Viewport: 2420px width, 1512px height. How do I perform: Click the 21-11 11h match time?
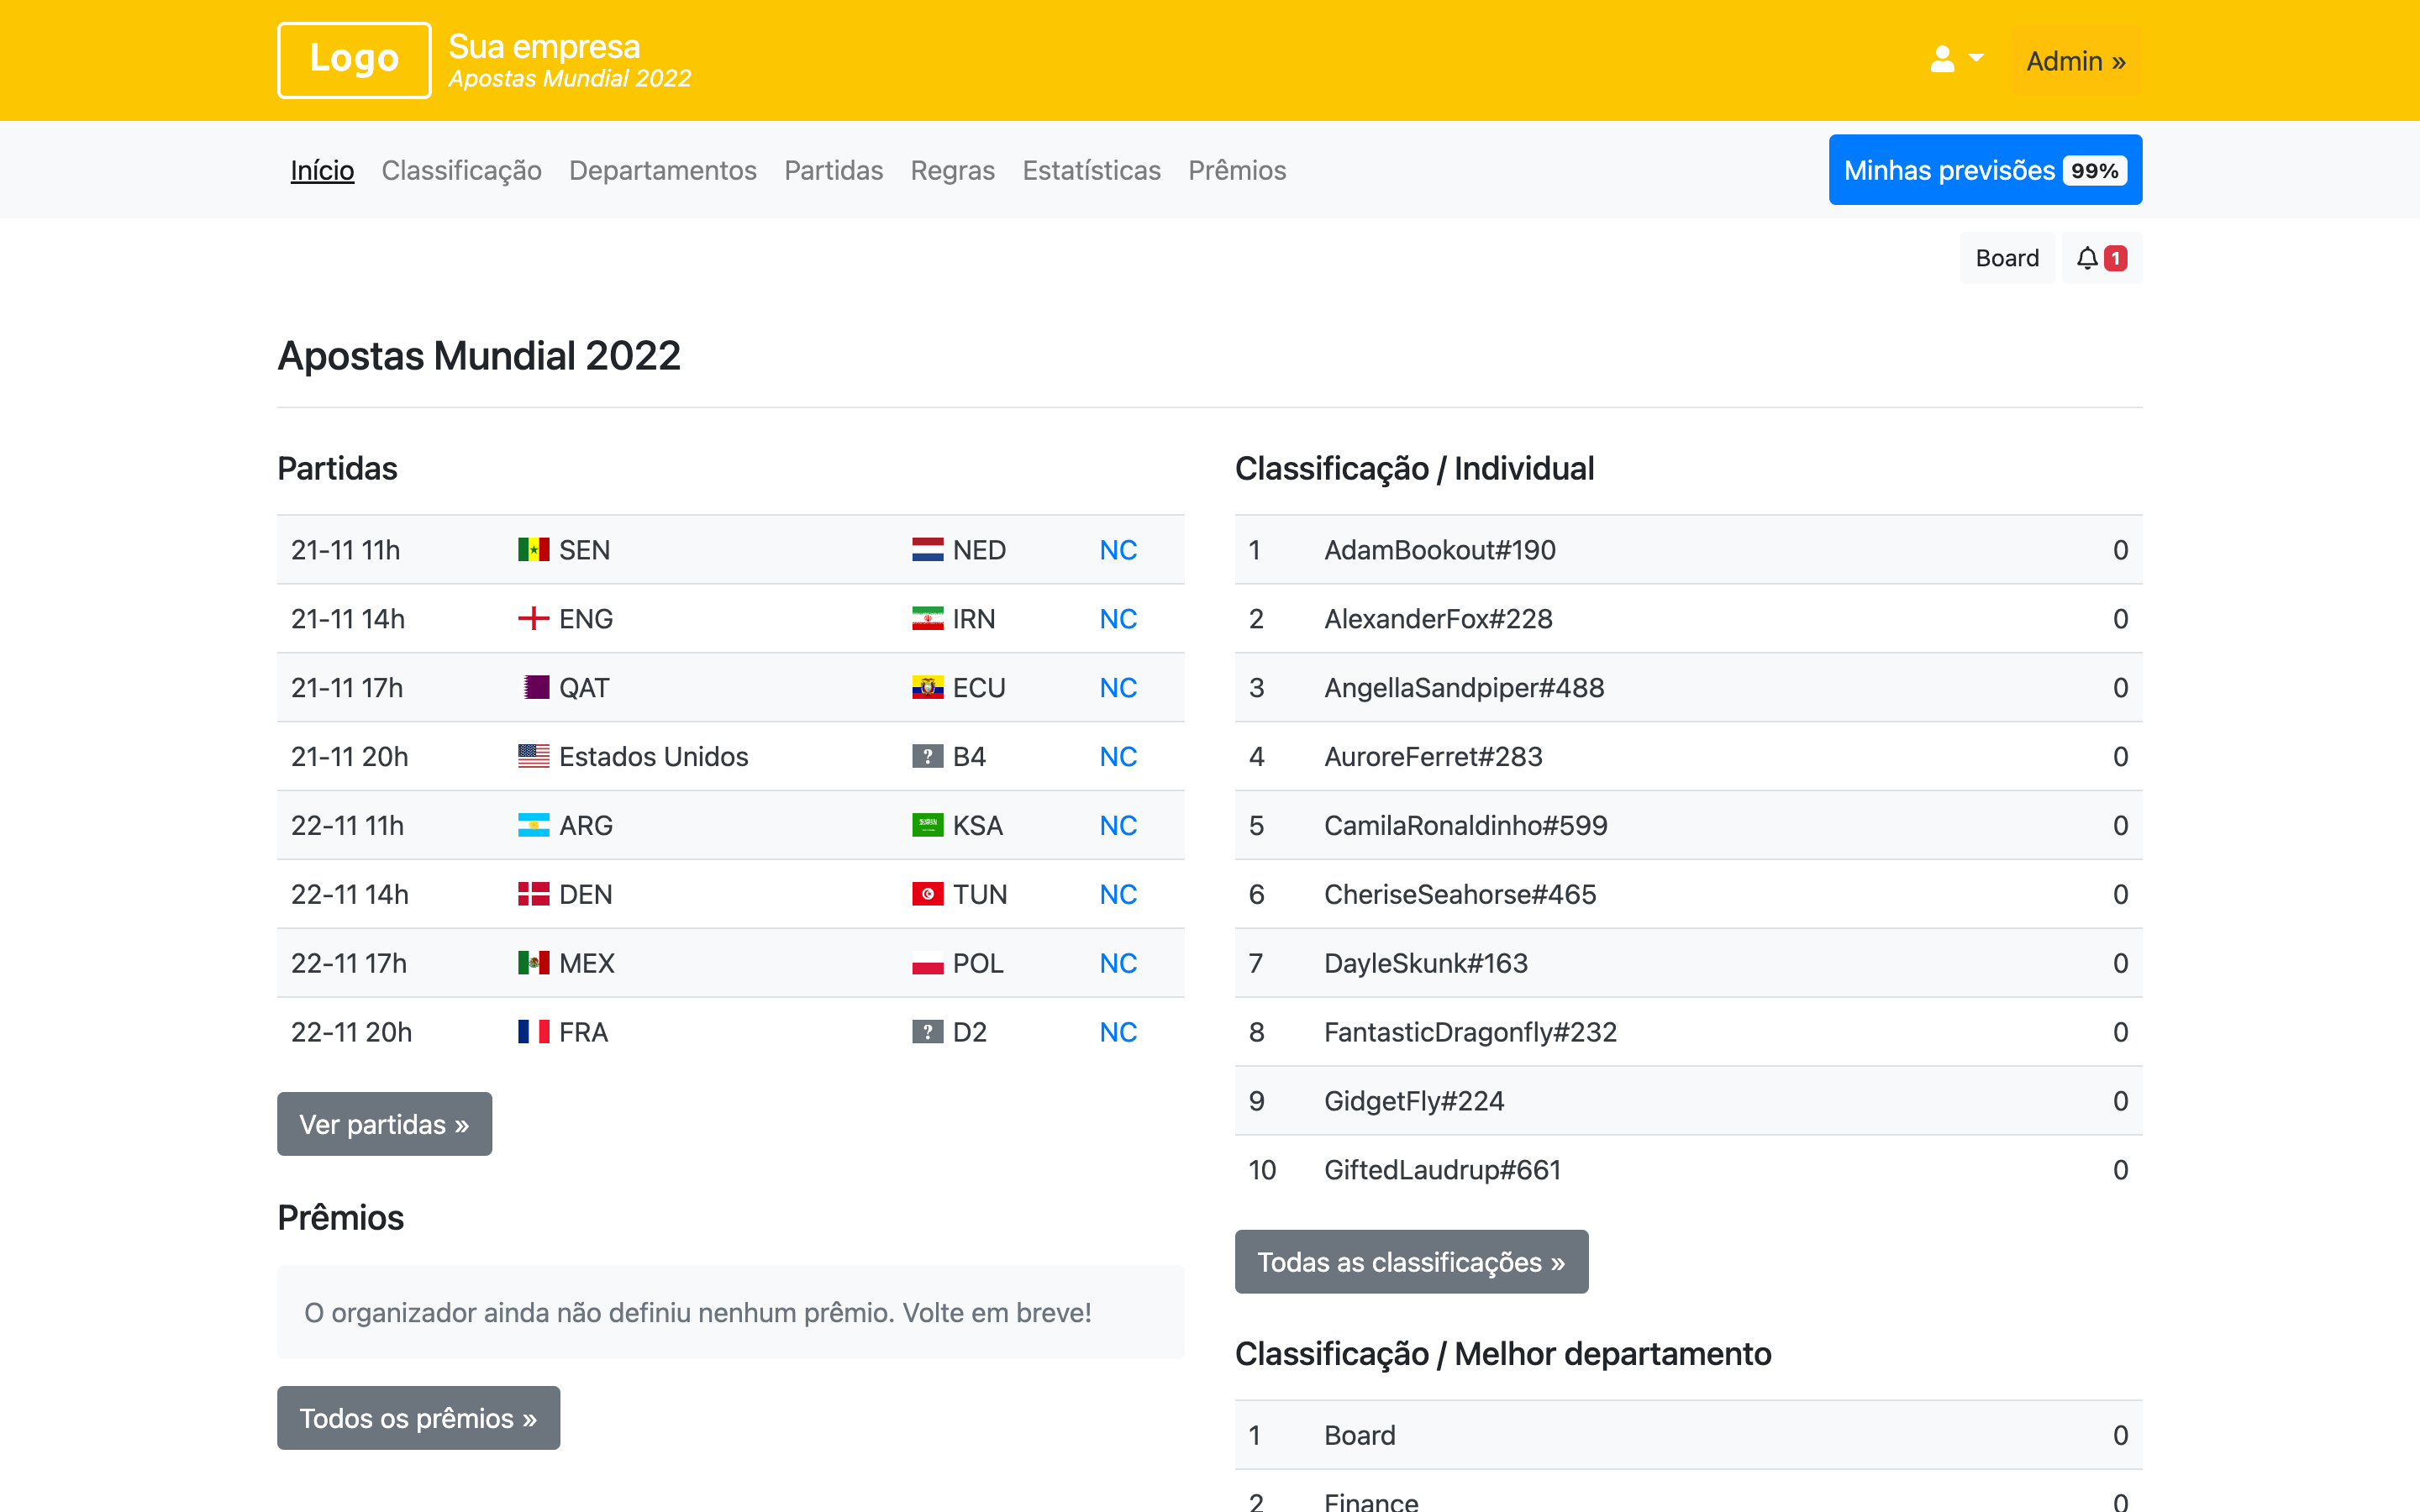(x=345, y=550)
